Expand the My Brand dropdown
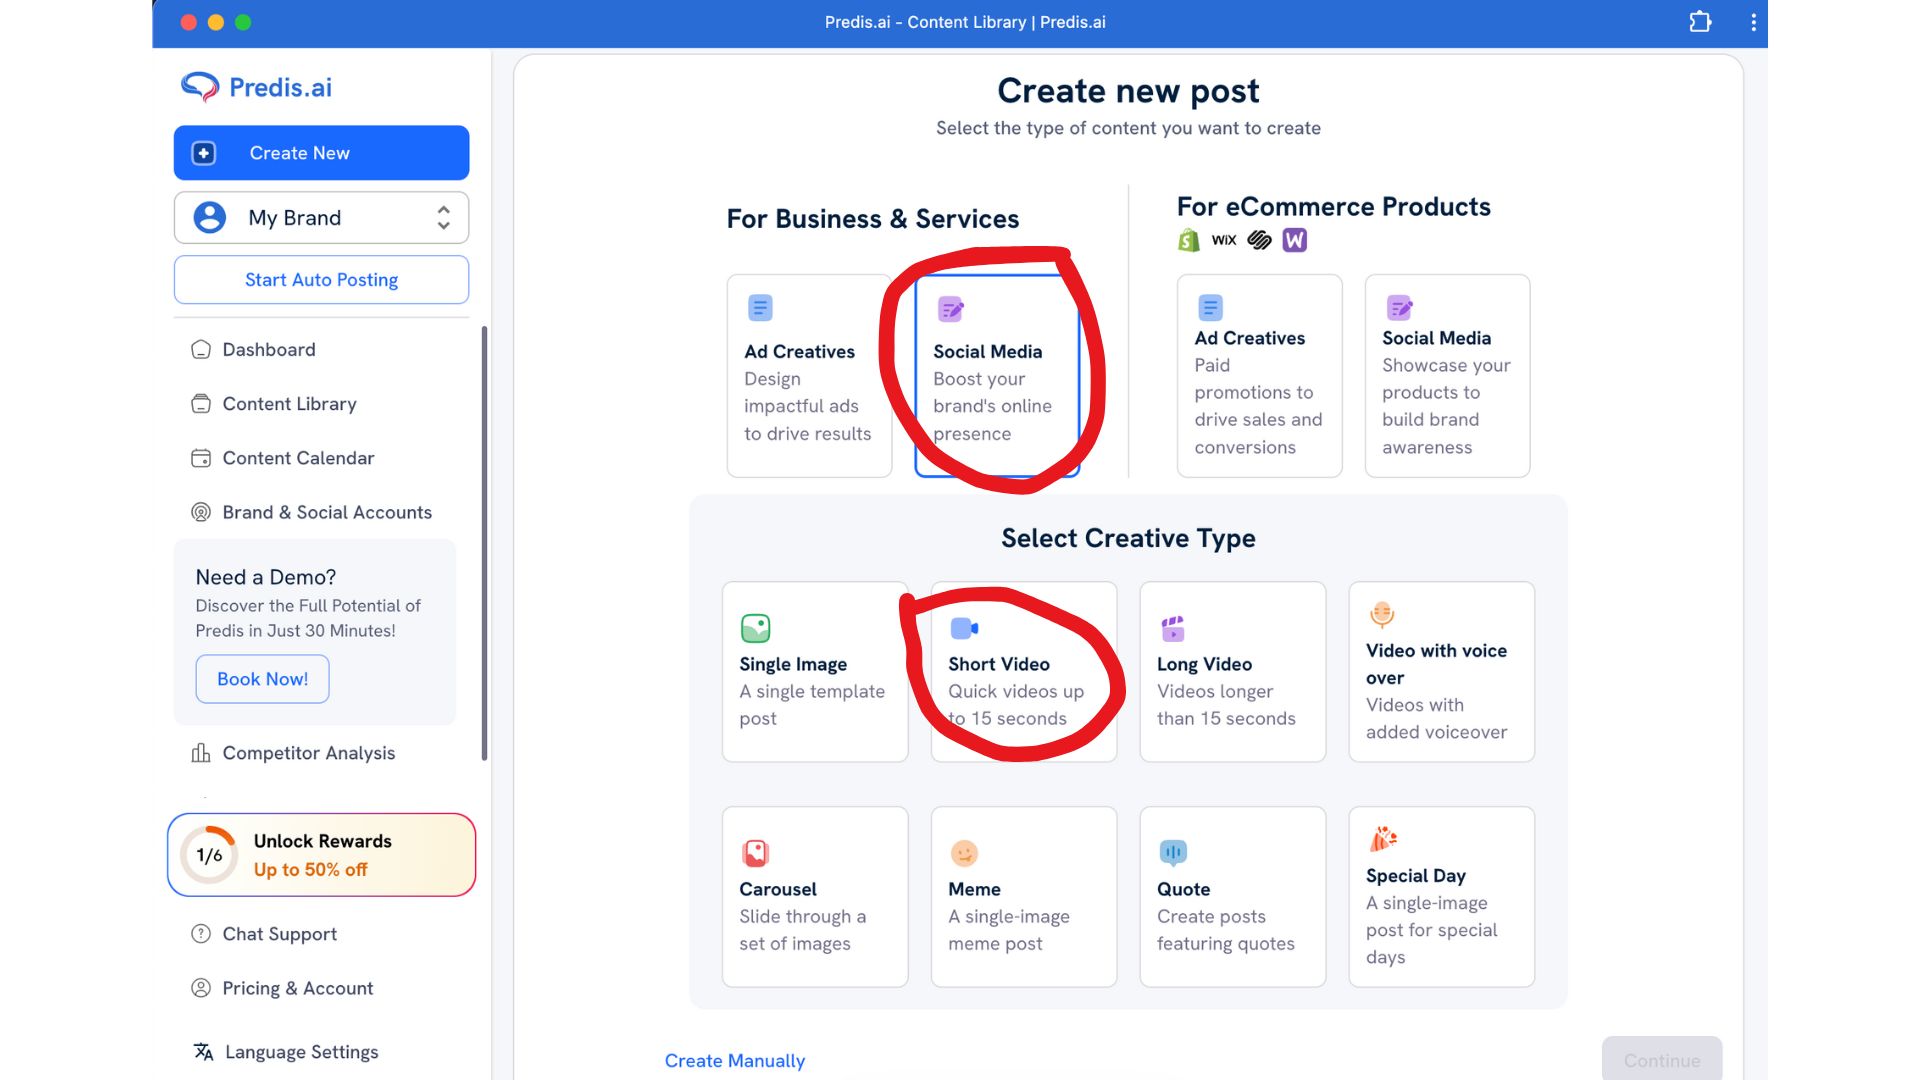Screen dimensions: 1920x1080 pyautogui.click(x=321, y=218)
